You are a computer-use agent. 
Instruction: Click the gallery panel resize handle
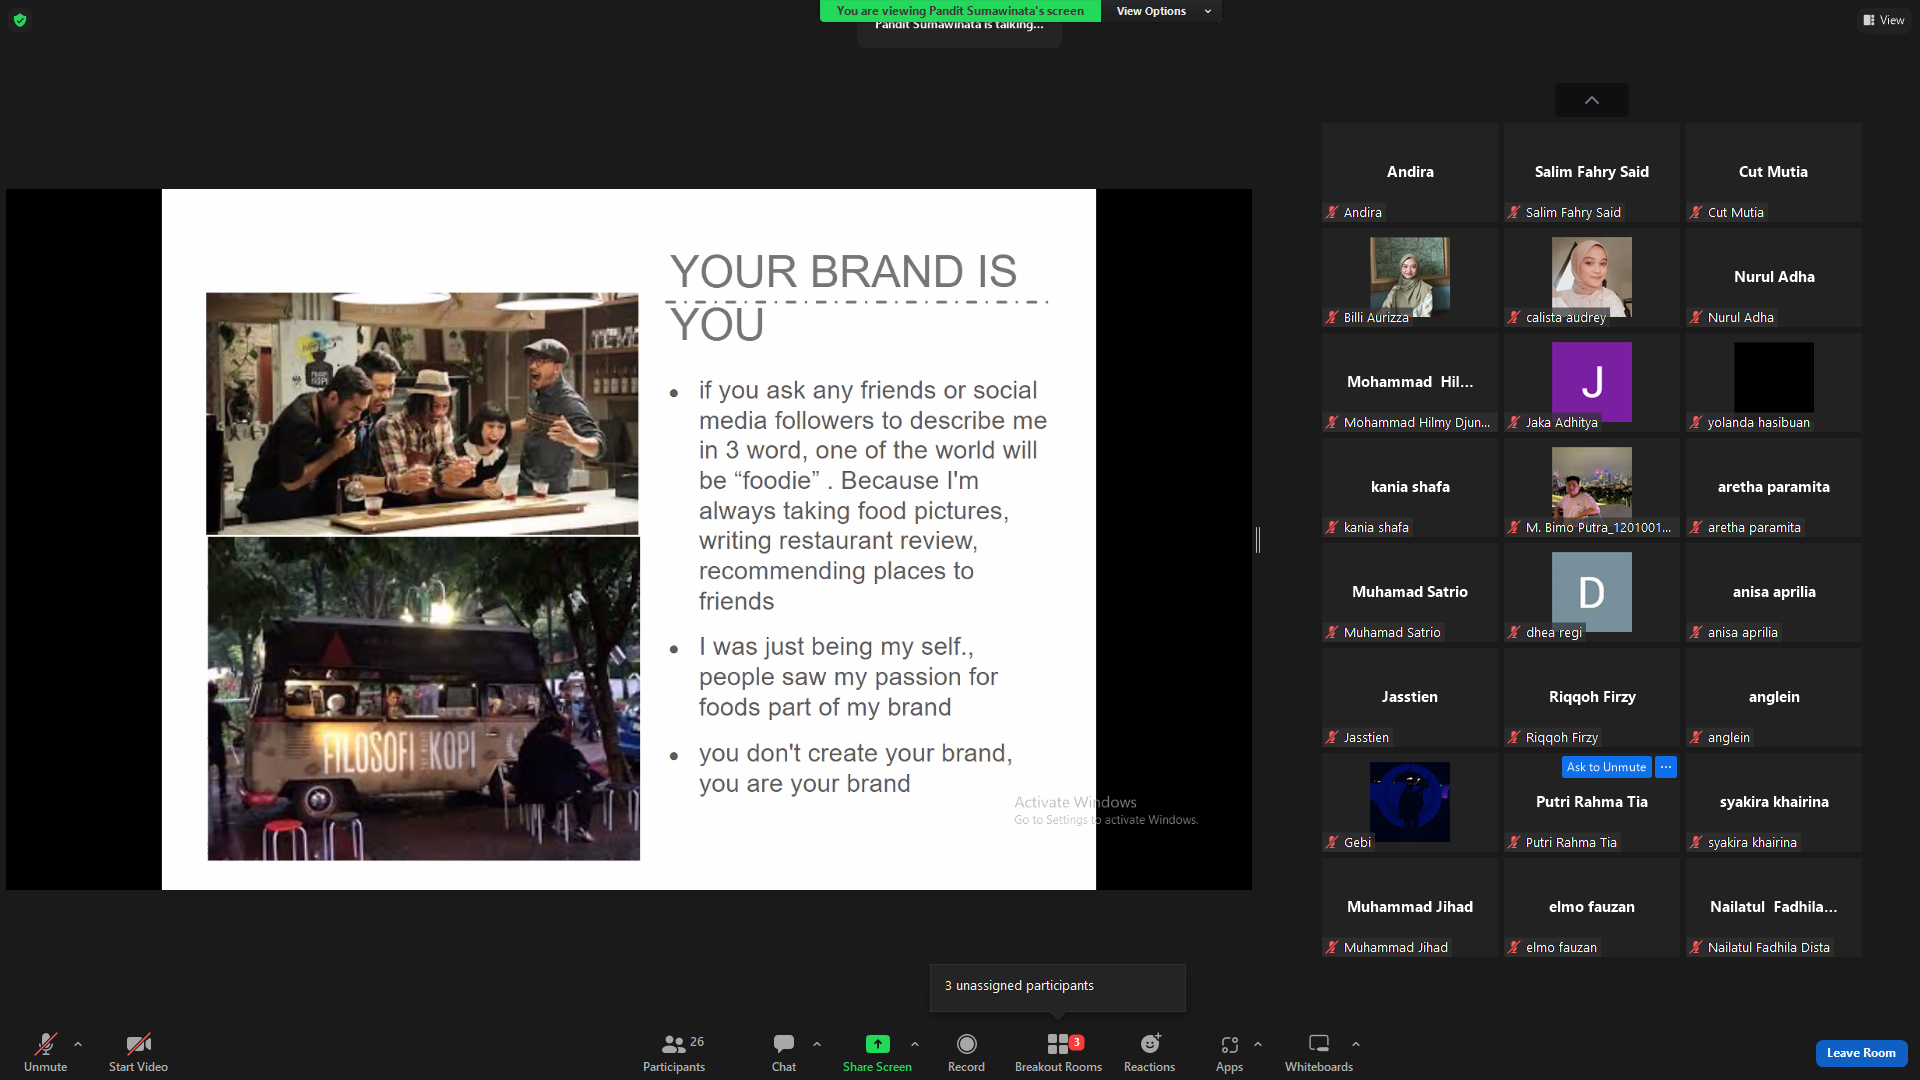[x=1258, y=540]
